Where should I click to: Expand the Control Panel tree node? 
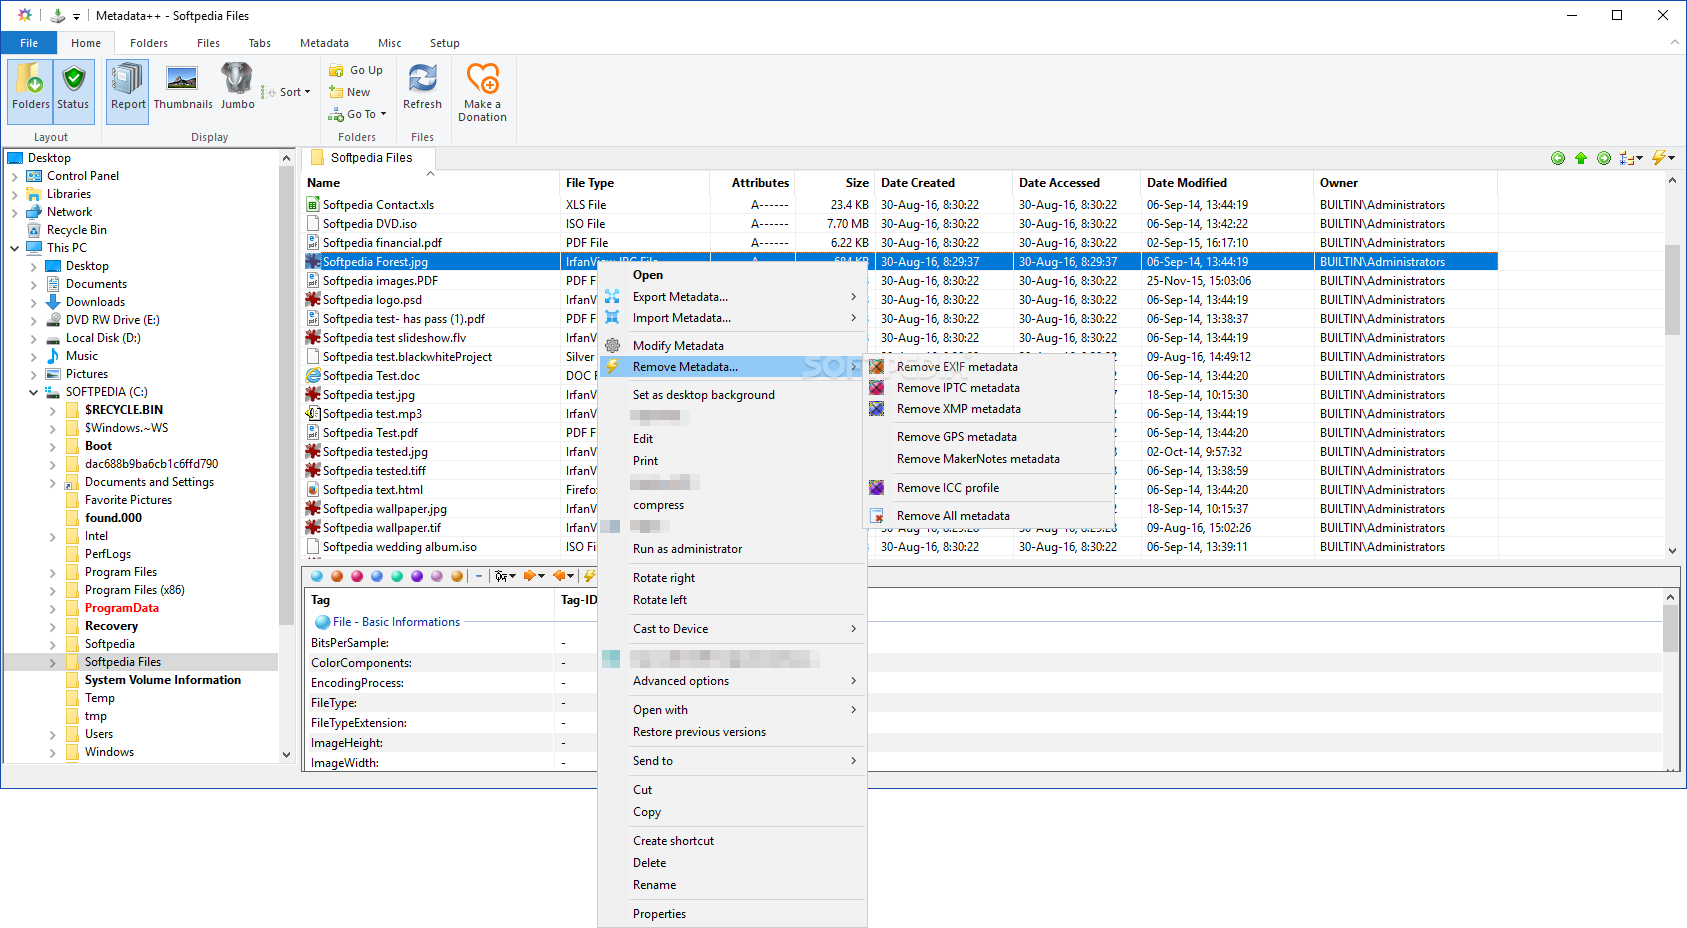click(15, 176)
